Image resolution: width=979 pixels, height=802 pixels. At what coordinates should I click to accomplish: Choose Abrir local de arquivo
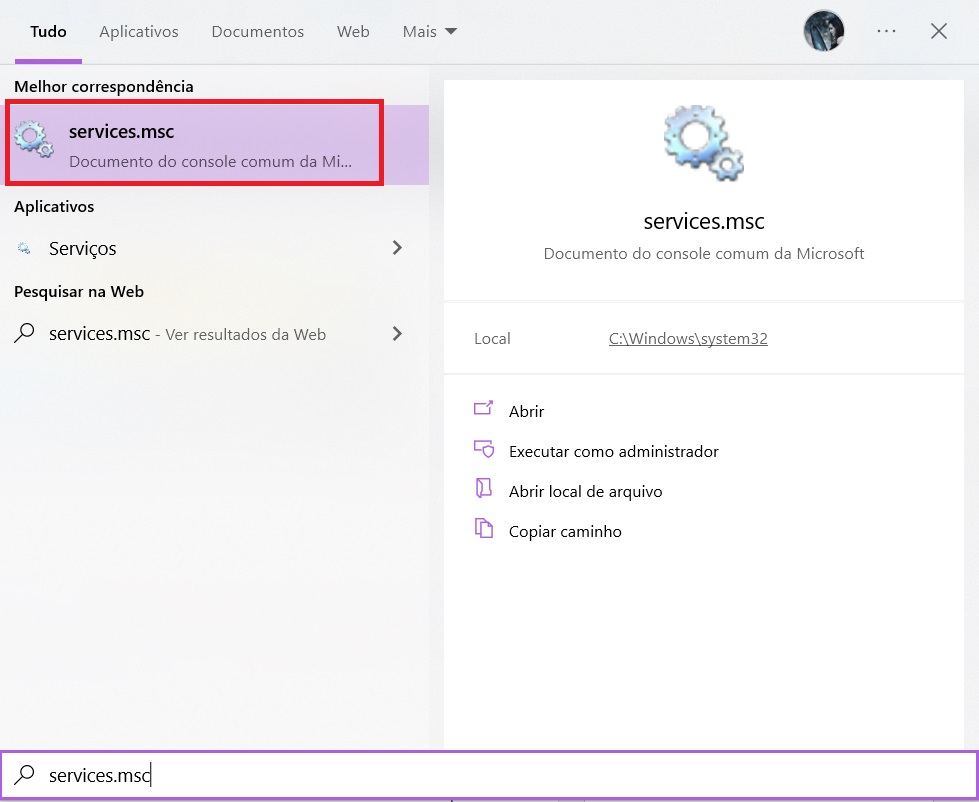coord(586,492)
